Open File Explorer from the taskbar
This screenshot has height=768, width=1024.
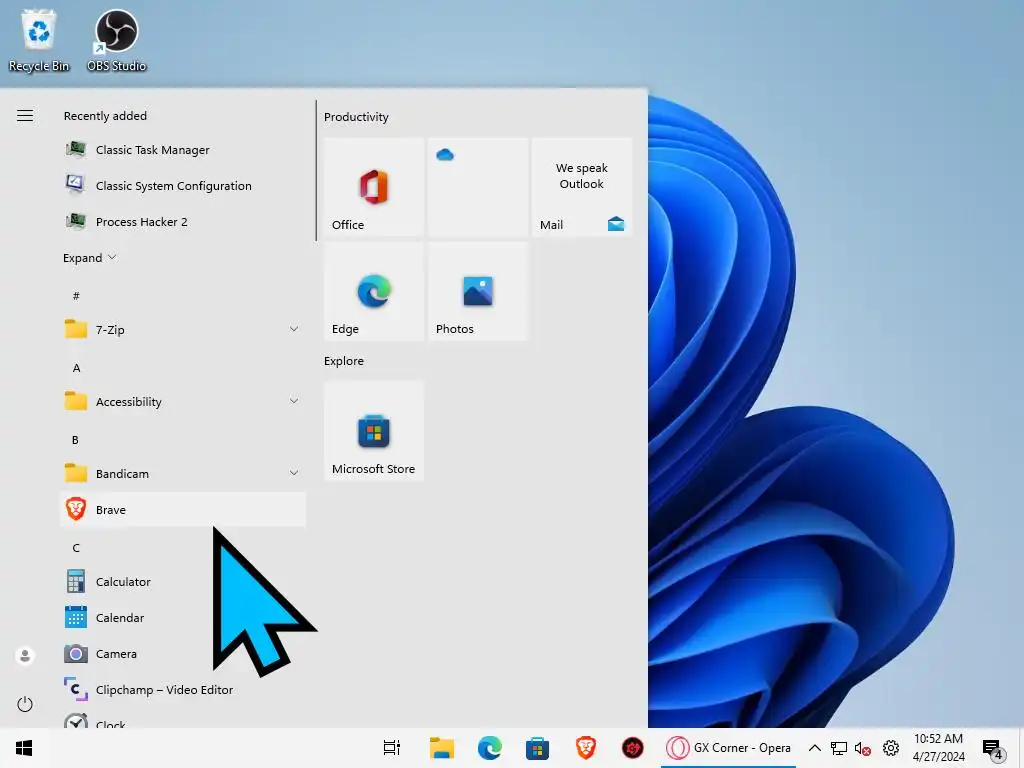click(x=441, y=748)
